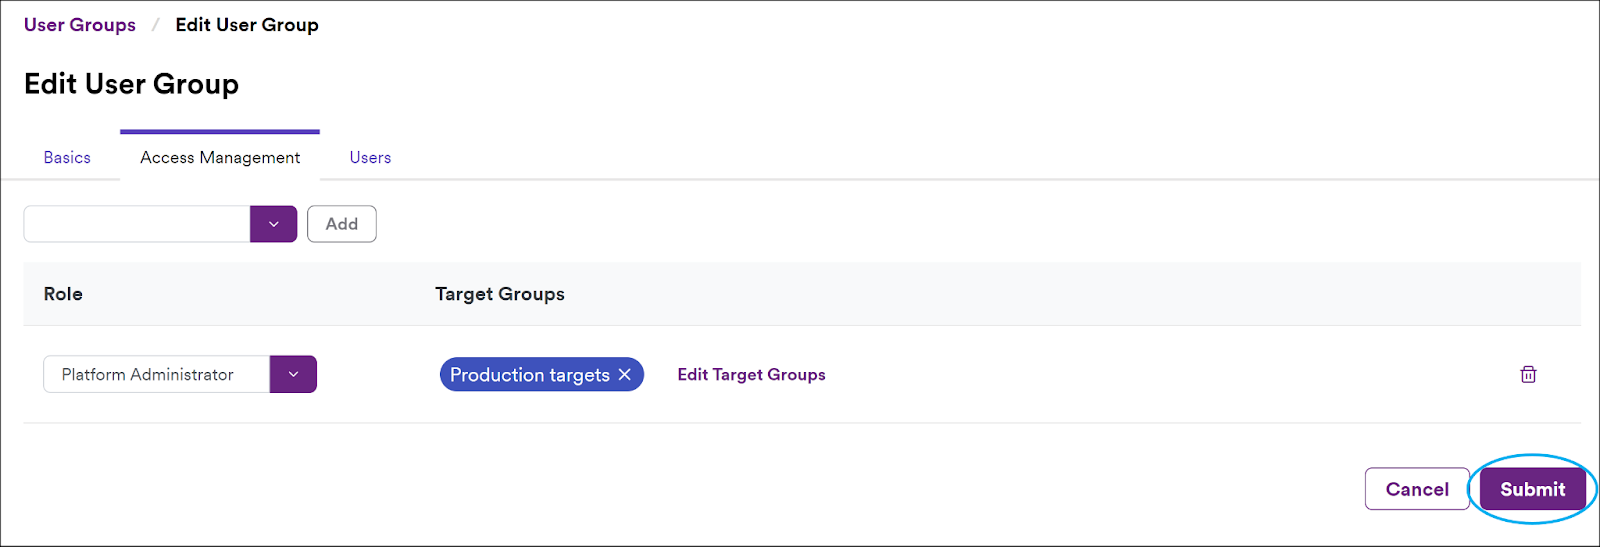The height and width of the screenshot is (547, 1600).
Task: Click the Production targets chip label
Action: pyautogui.click(x=530, y=374)
